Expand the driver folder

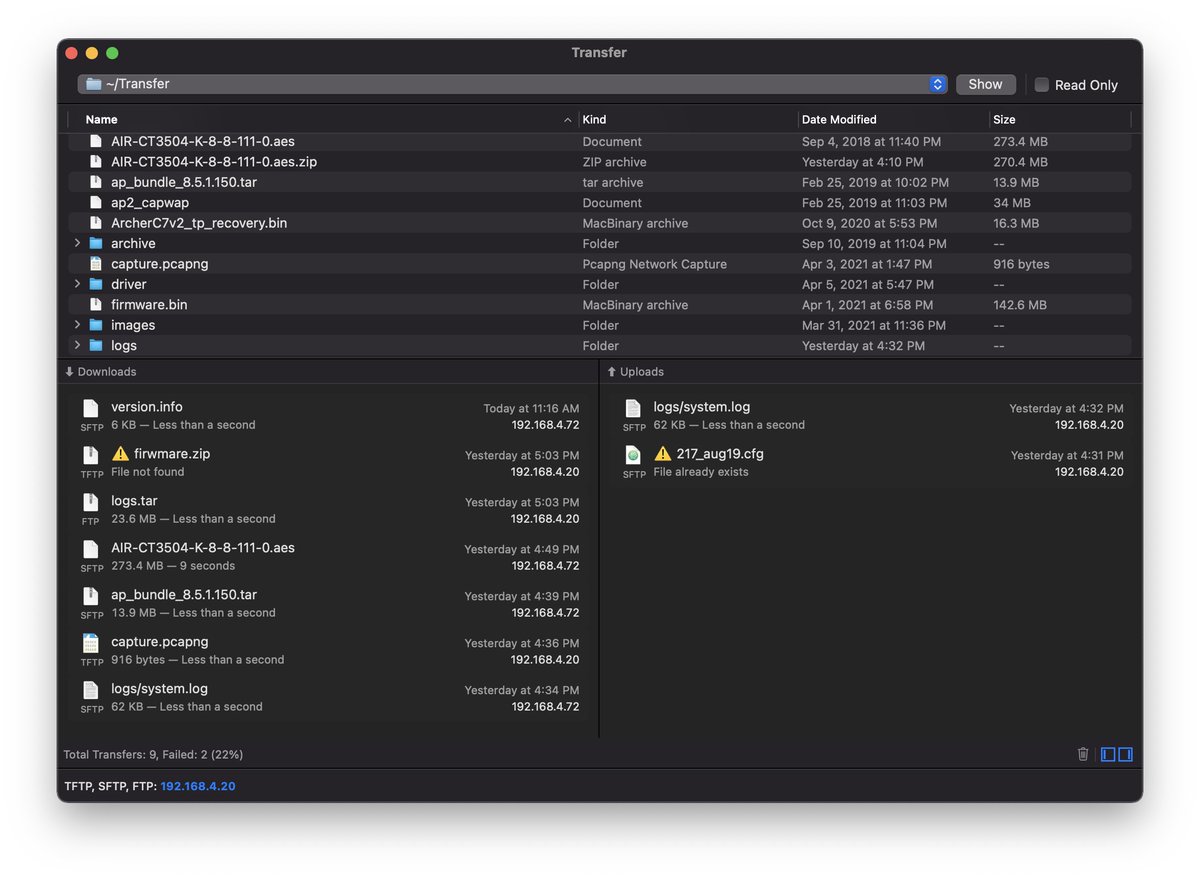(78, 284)
